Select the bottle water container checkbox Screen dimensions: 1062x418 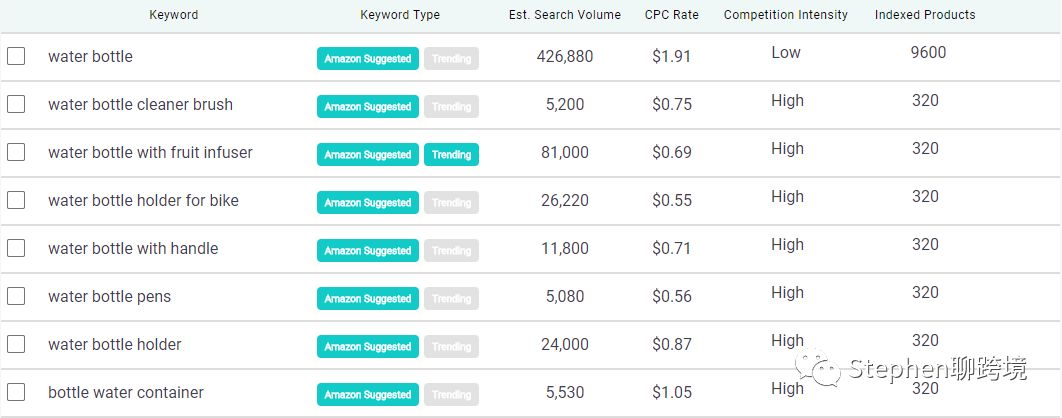[16, 392]
